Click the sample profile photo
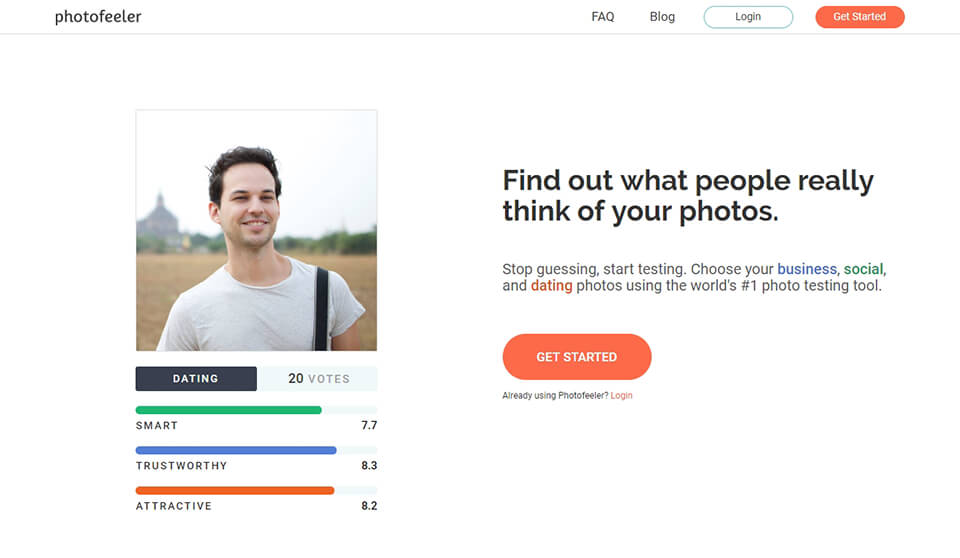 point(256,230)
